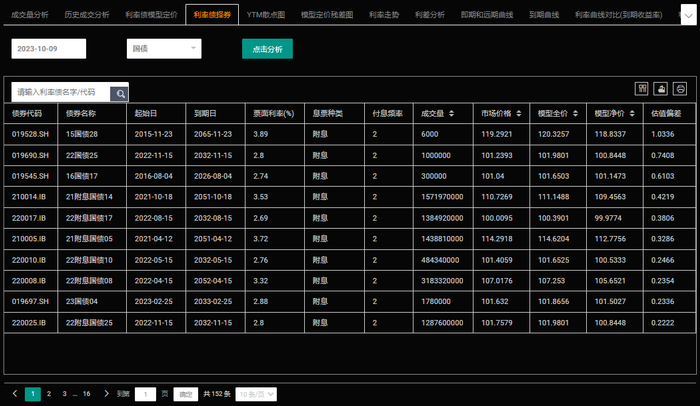Click the 2065-11-23 maturity date cell
The image size is (700, 406).
pos(213,134)
